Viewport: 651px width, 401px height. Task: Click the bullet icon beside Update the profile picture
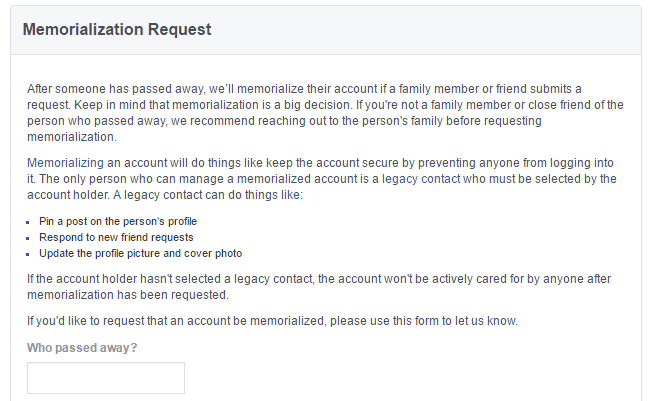coord(28,254)
